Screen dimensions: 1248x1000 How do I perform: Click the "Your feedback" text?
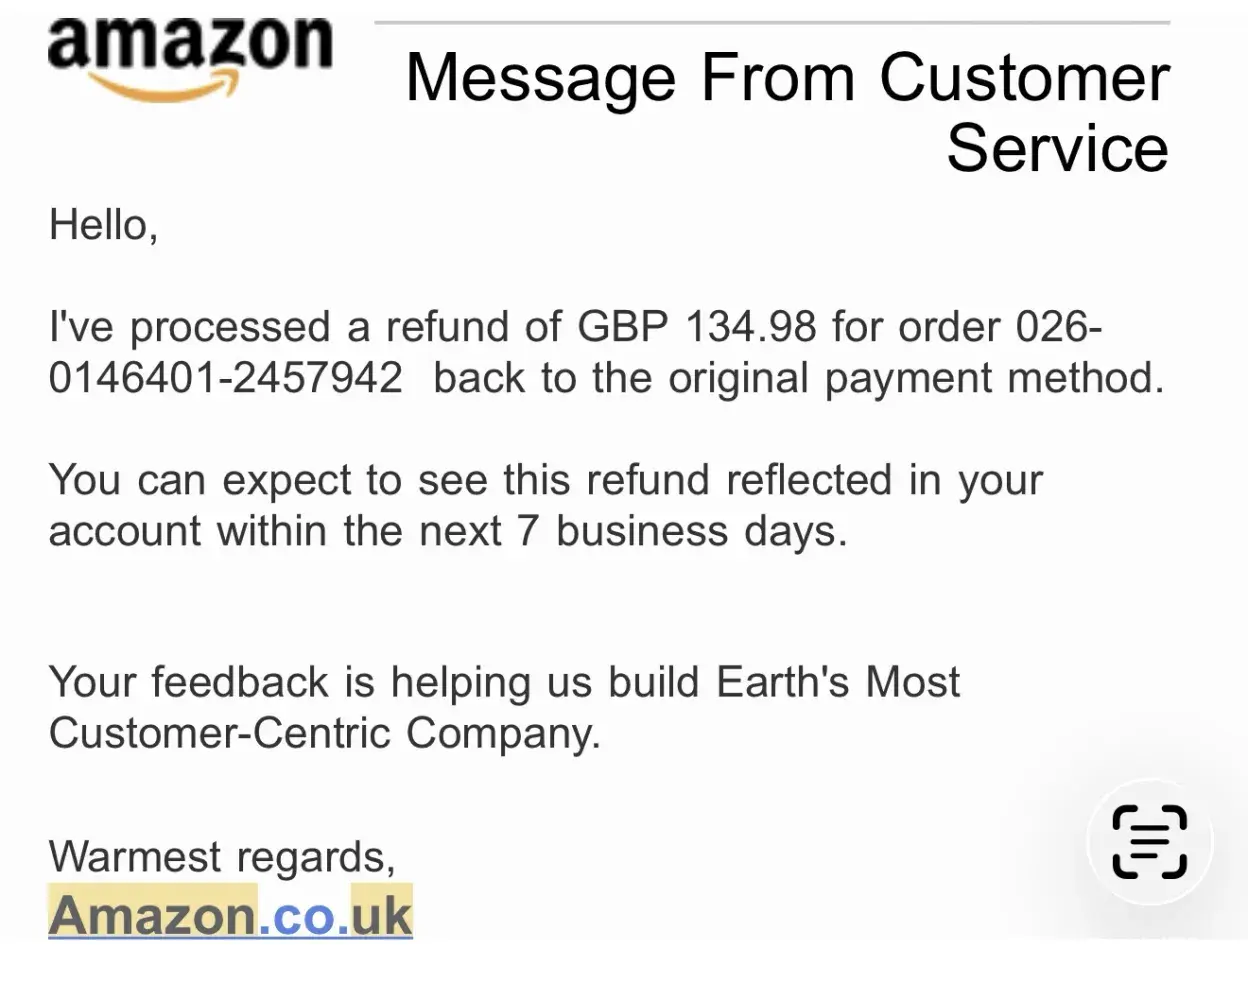188,682
